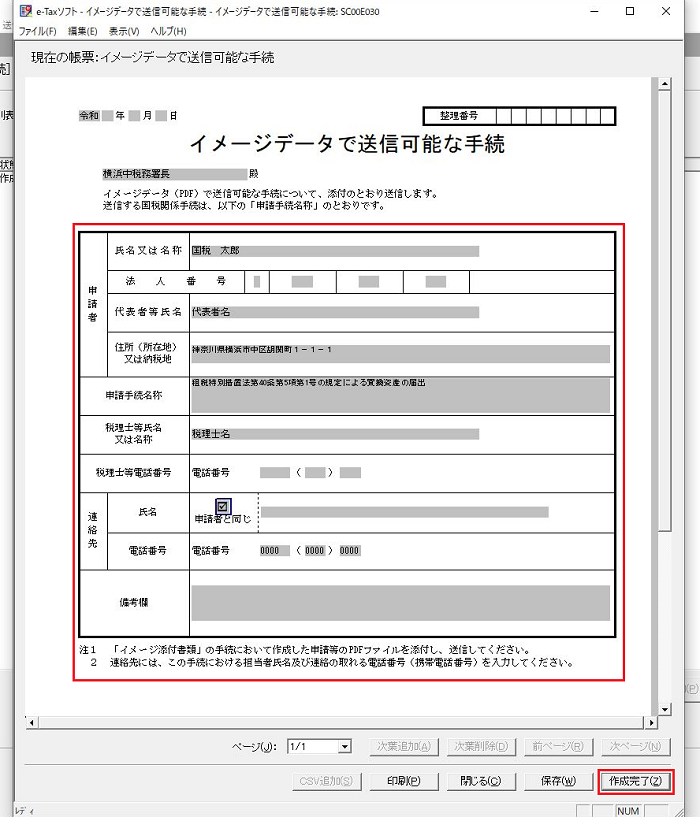Click the disabled CSV追加(S) button
Image resolution: width=700 pixels, height=817 pixels.
(326, 781)
